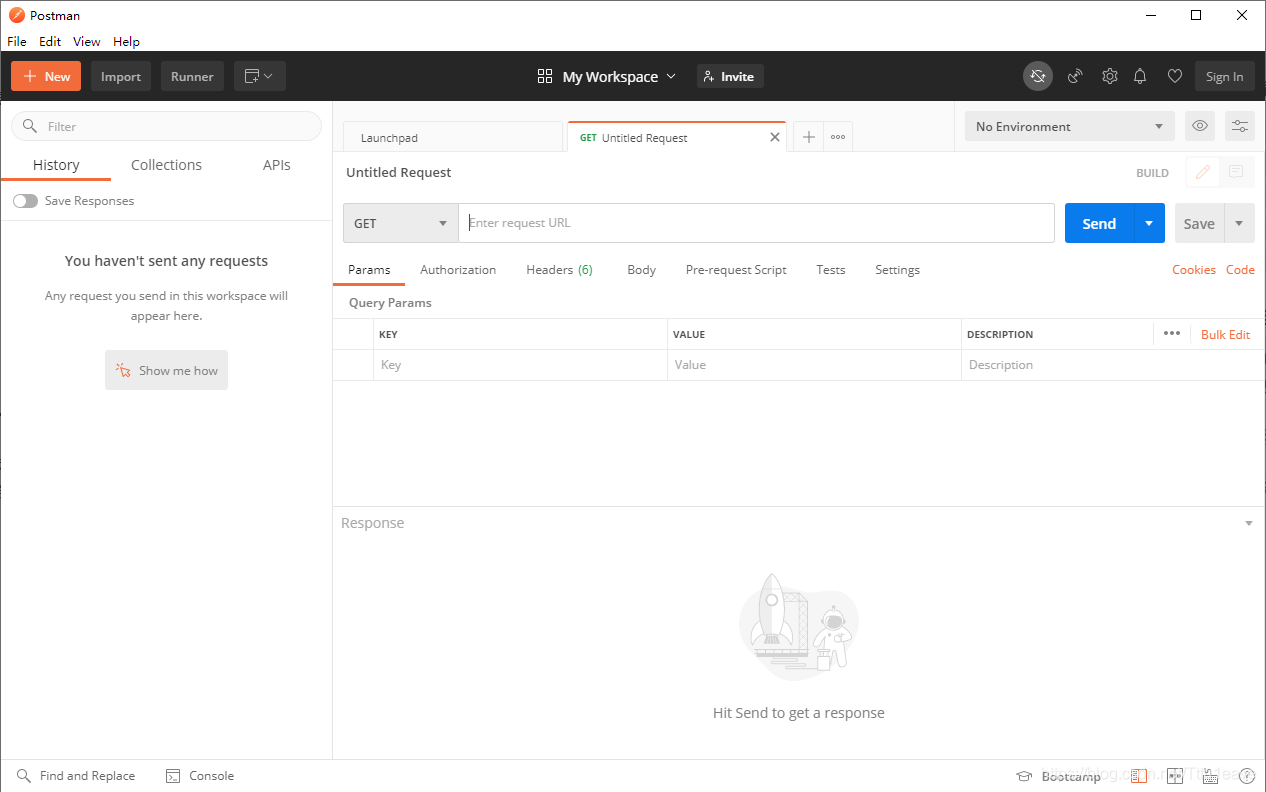1266x792 pixels.
Task: Open the request Settings tab
Action: pos(897,270)
